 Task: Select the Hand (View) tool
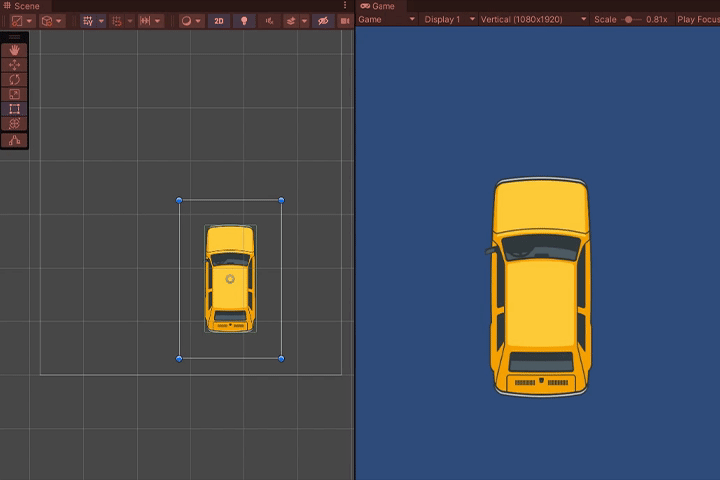click(x=14, y=50)
